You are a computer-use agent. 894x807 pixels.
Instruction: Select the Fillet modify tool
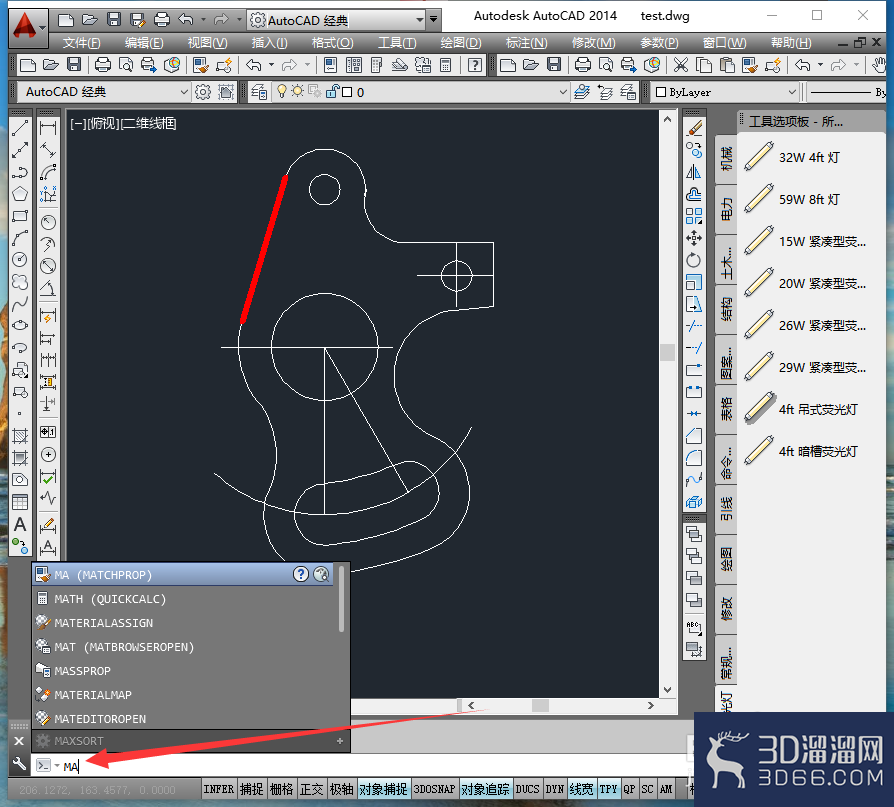[x=694, y=458]
